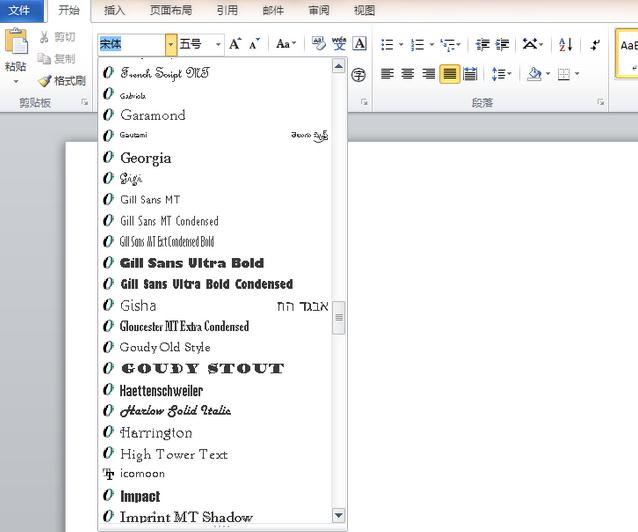Click the font name box showing 宋体
Screen dimensions: 638x532
pyautogui.click(x=131, y=44)
